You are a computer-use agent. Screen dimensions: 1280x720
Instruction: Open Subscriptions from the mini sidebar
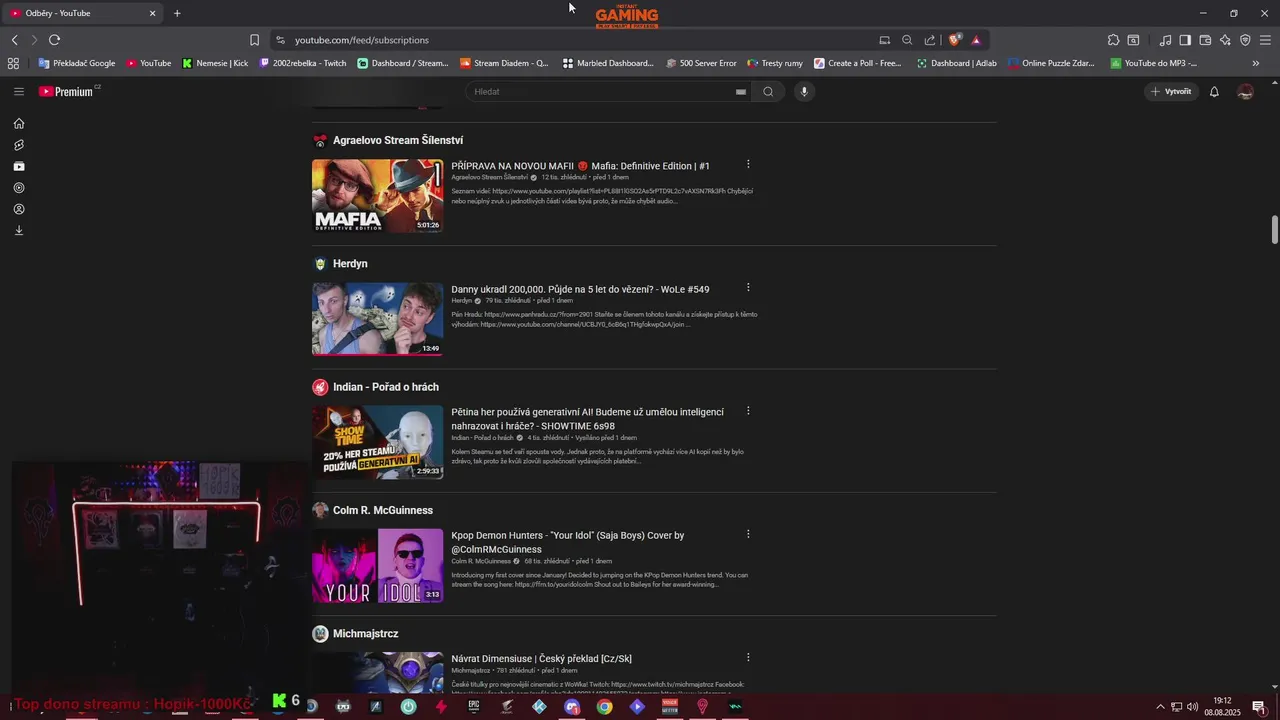(x=18, y=166)
